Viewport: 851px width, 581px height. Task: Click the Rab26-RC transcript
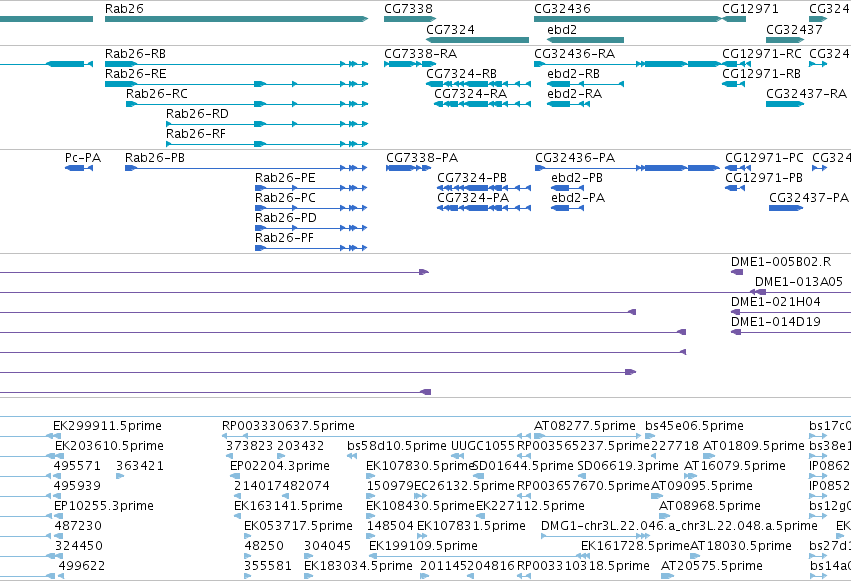click(x=247, y=104)
